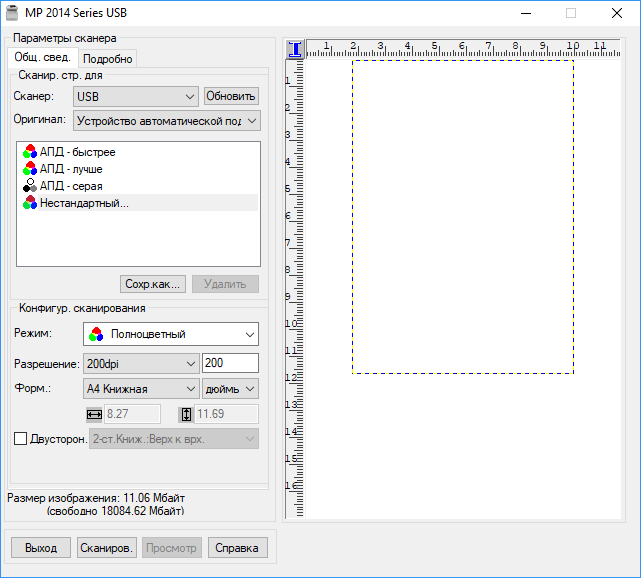Open the Режим Полноцветный dropdown arrow
Screen dimensions: 641x578
point(250,334)
